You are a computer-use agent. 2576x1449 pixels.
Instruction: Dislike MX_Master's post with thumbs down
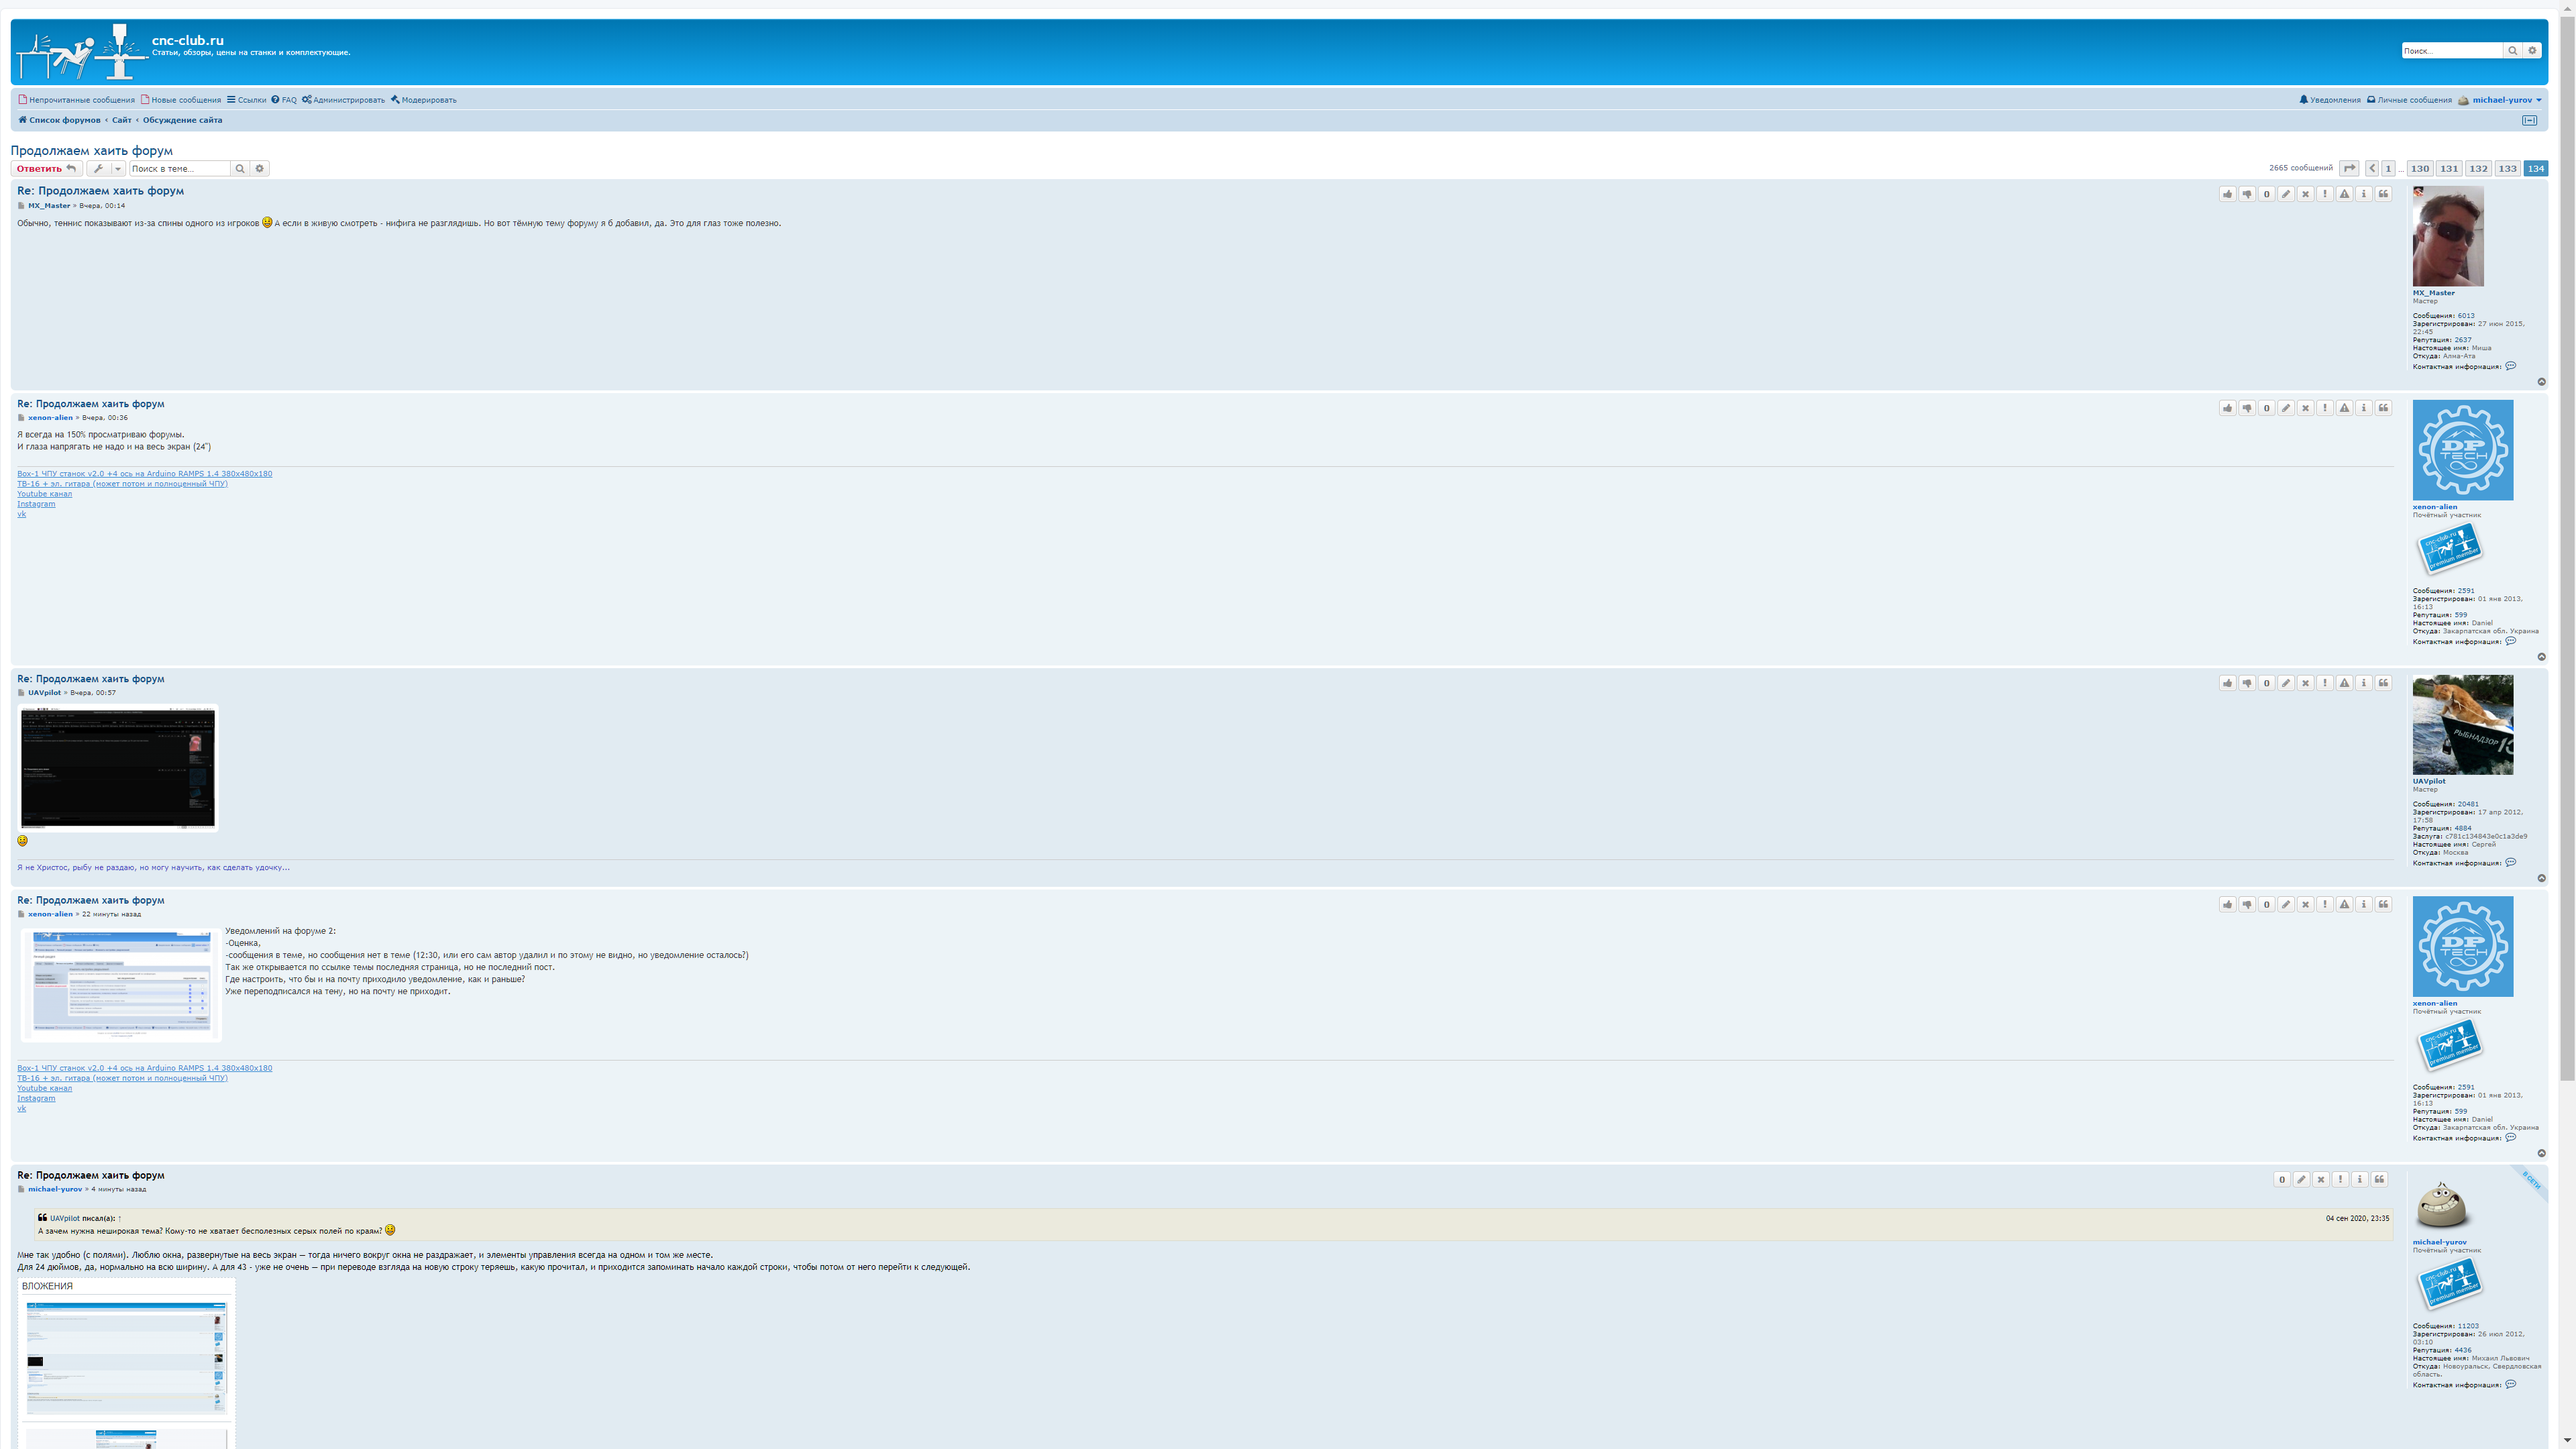pyautogui.click(x=2247, y=194)
